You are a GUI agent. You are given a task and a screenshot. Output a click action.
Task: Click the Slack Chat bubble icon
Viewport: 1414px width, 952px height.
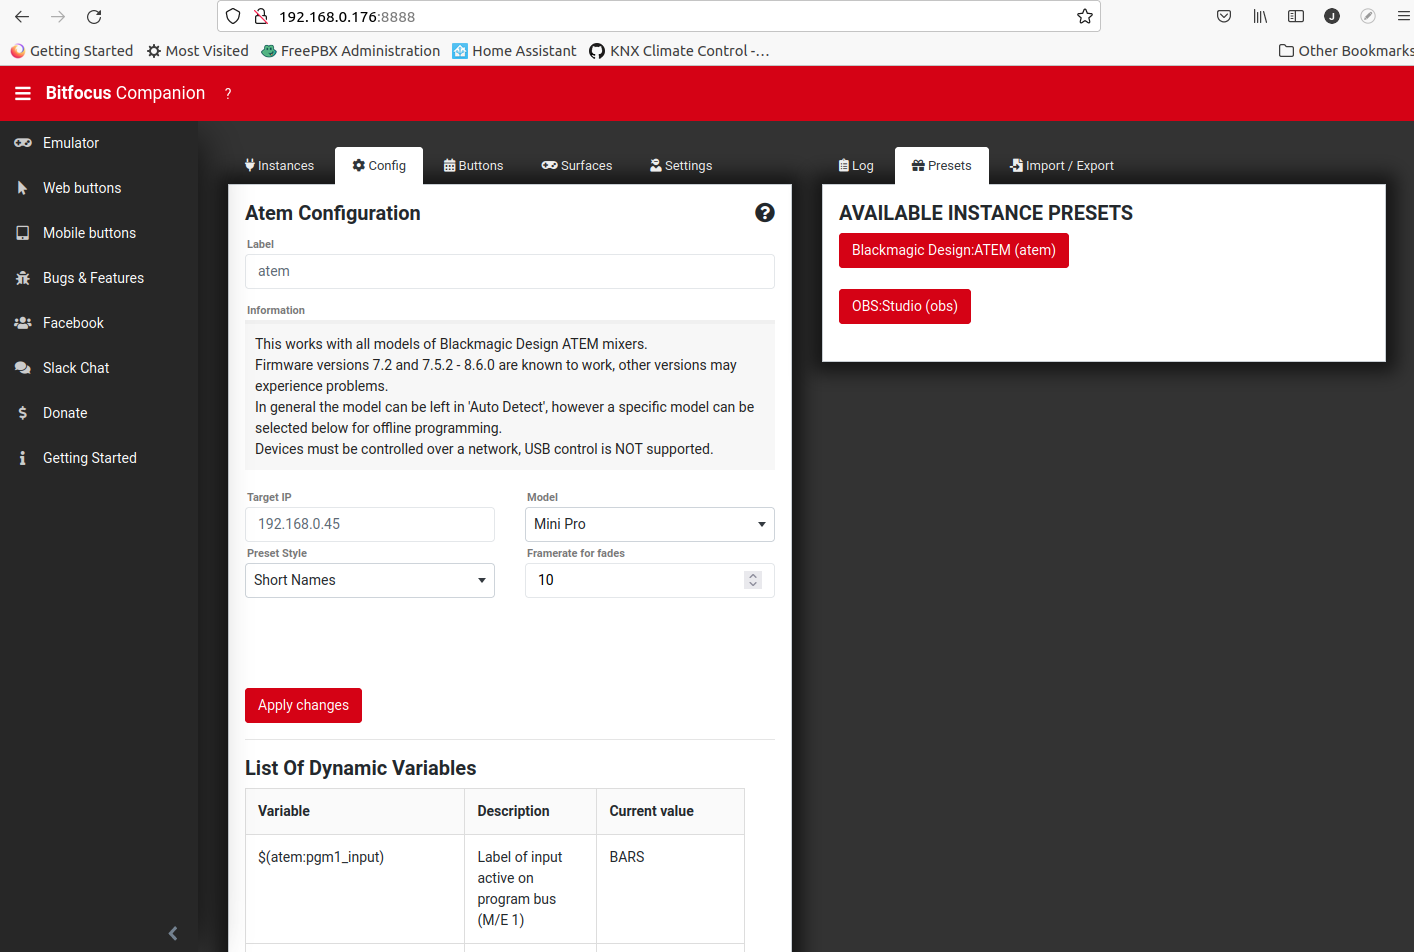(x=23, y=368)
